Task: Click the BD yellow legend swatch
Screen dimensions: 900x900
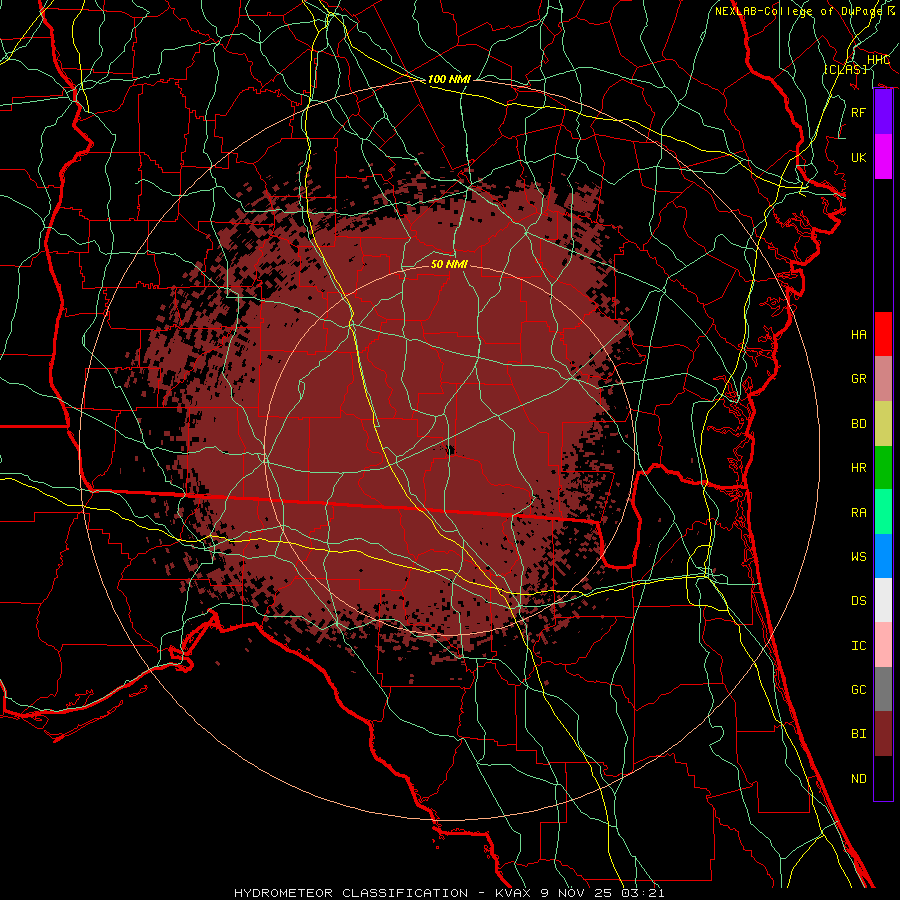Action: (883, 424)
